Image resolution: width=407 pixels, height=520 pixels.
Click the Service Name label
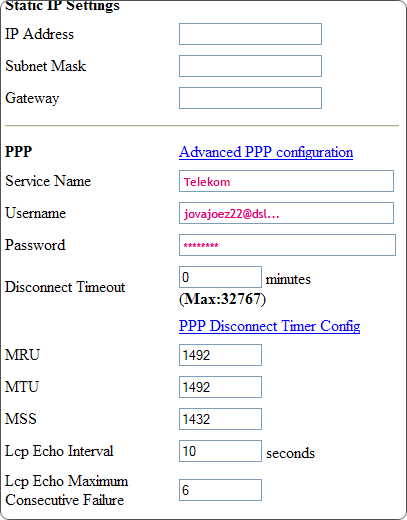48,181
